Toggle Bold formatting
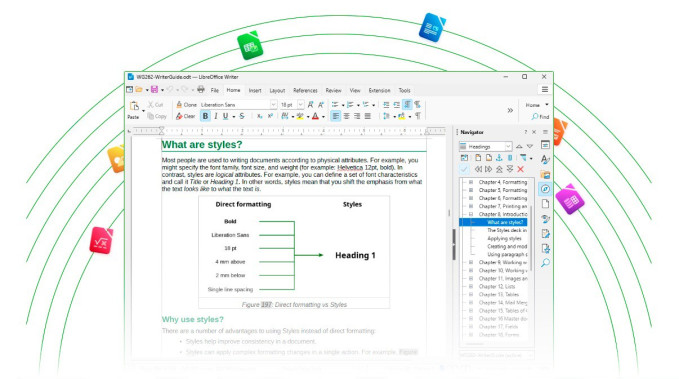Screen dimensions: 679x379 pyautogui.click(x=205, y=116)
